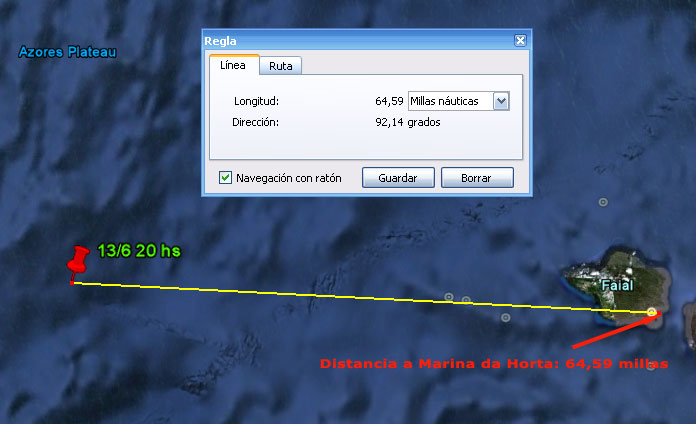Click the Dirección value 92,14 grados
This screenshot has width=696, height=424.
click(x=407, y=122)
